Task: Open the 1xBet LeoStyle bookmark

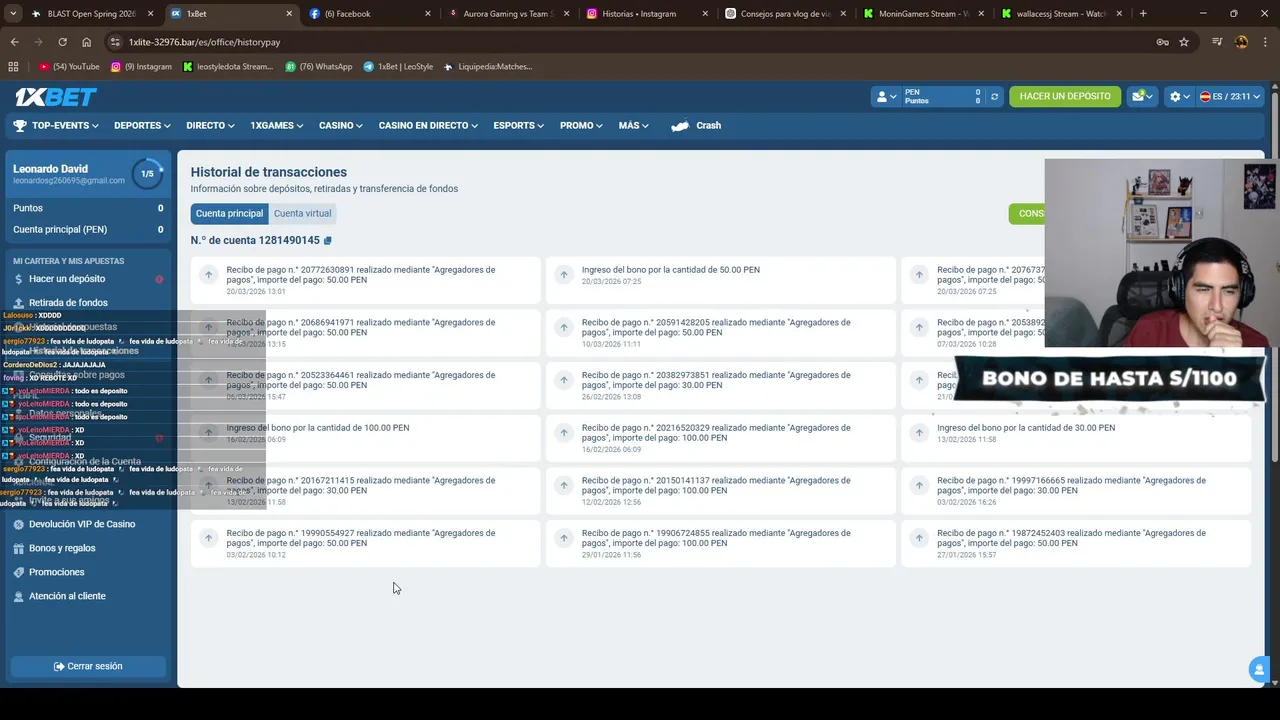Action: 398,67
